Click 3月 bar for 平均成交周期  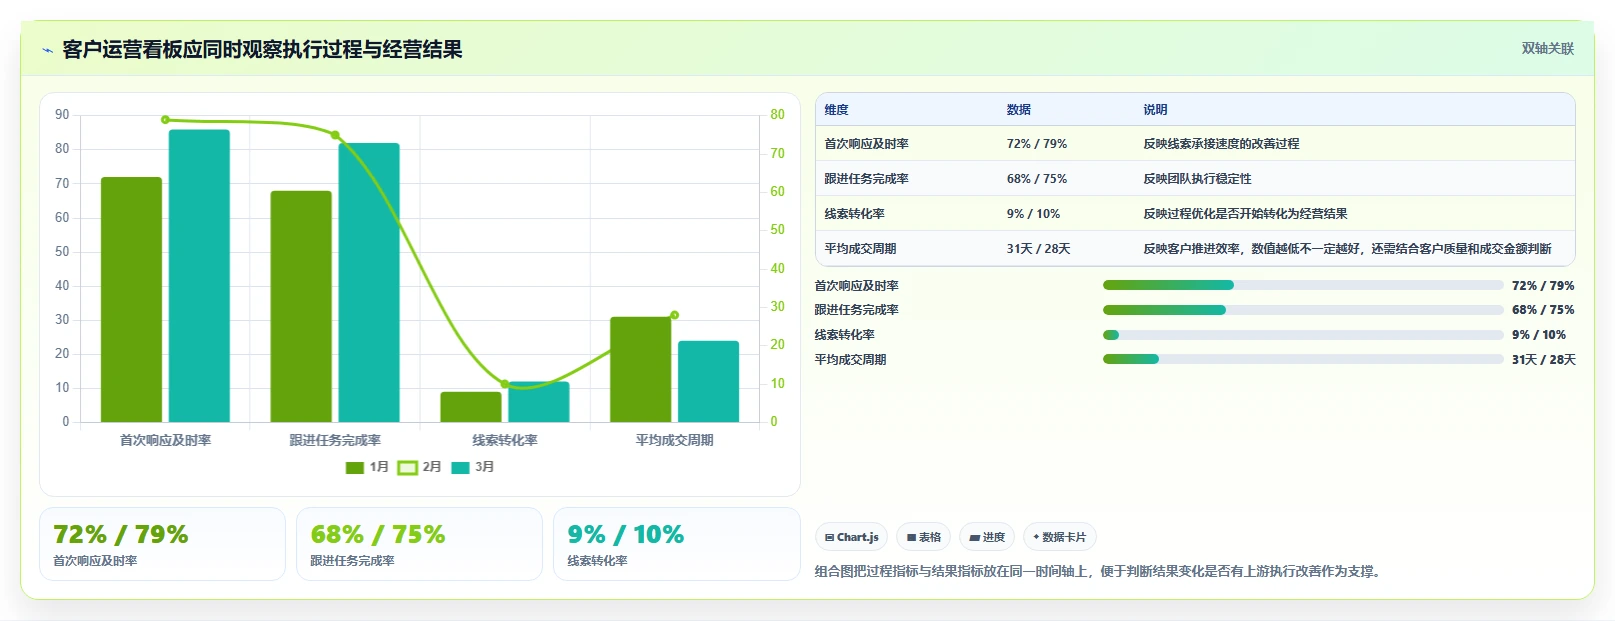[x=709, y=381]
